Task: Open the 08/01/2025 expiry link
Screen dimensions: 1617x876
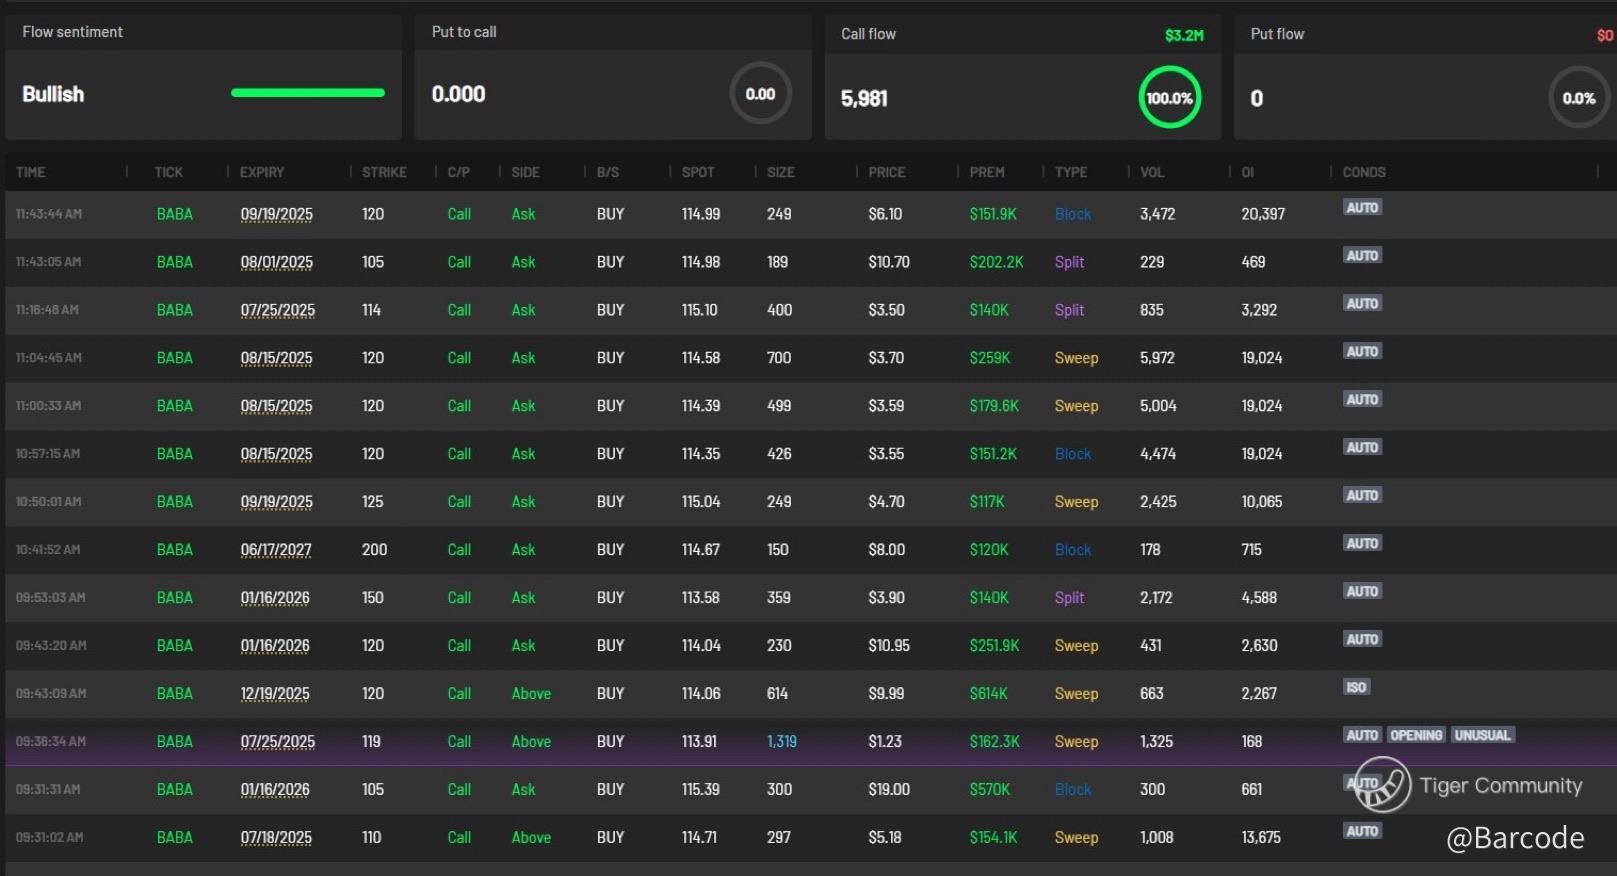Action: point(276,262)
